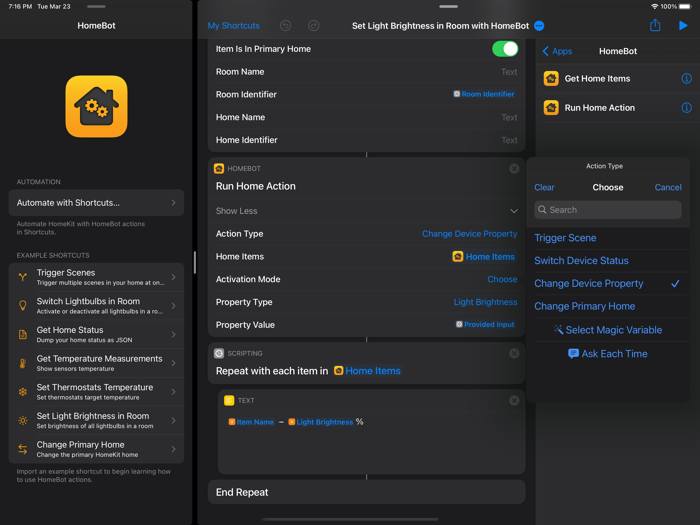Image resolution: width=700 pixels, height=525 pixels.
Task: Tap the Get Home Status document icon
Action: (x=23, y=334)
